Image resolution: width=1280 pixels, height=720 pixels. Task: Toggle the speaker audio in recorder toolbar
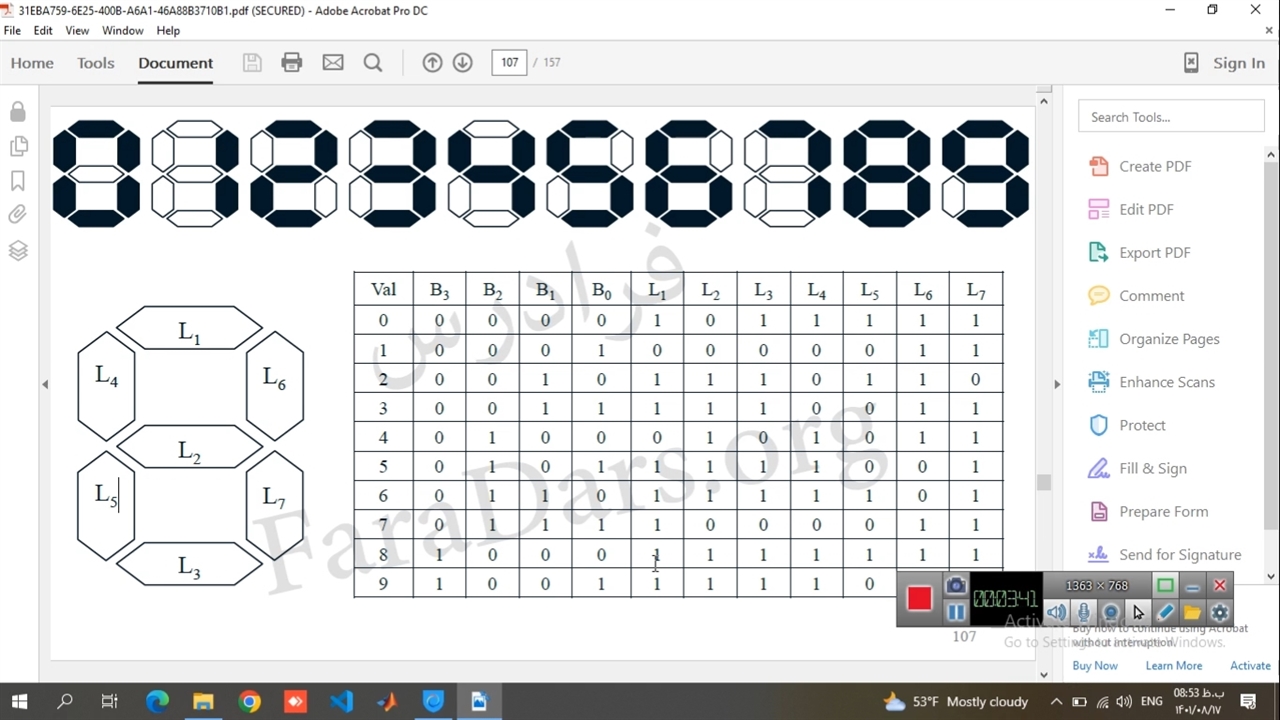tap(1056, 612)
